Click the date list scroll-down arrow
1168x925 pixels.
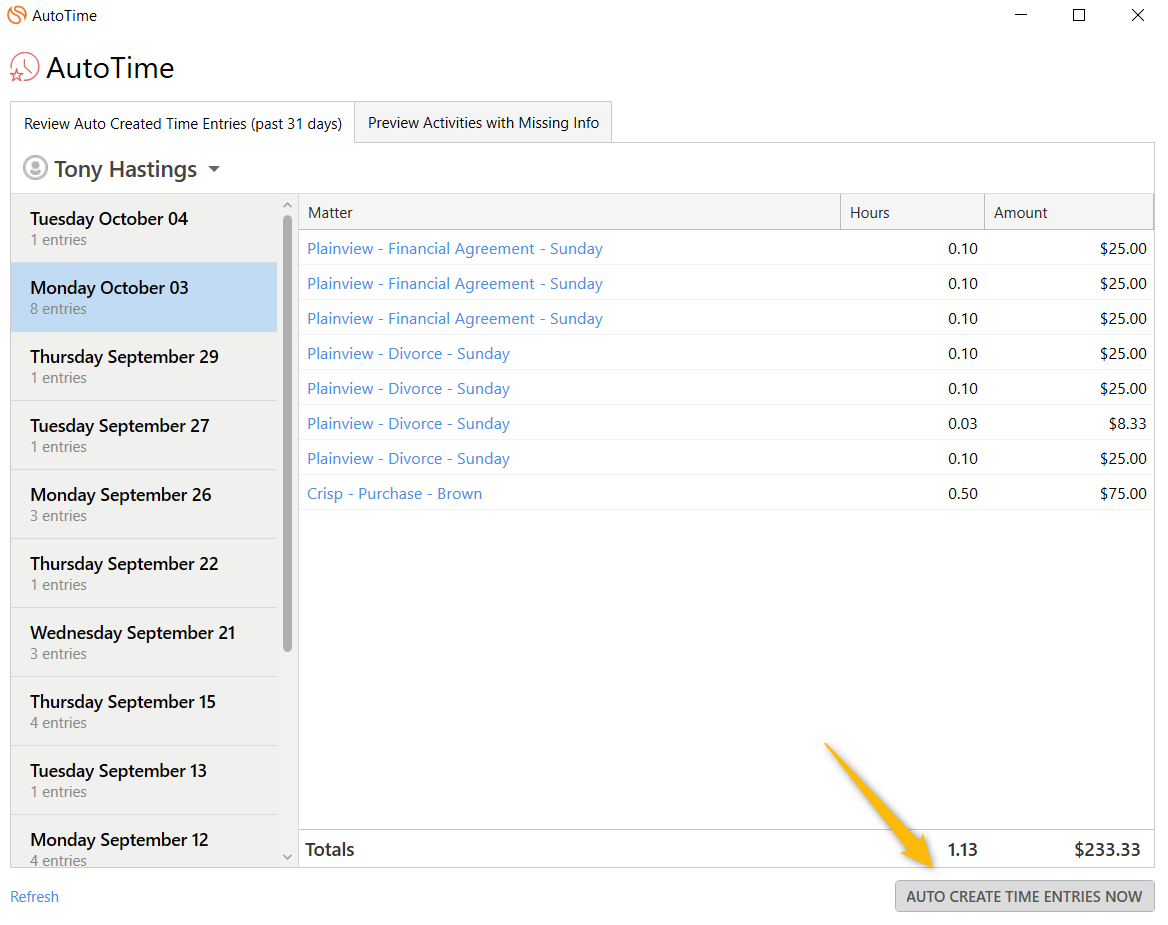(288, 857)
